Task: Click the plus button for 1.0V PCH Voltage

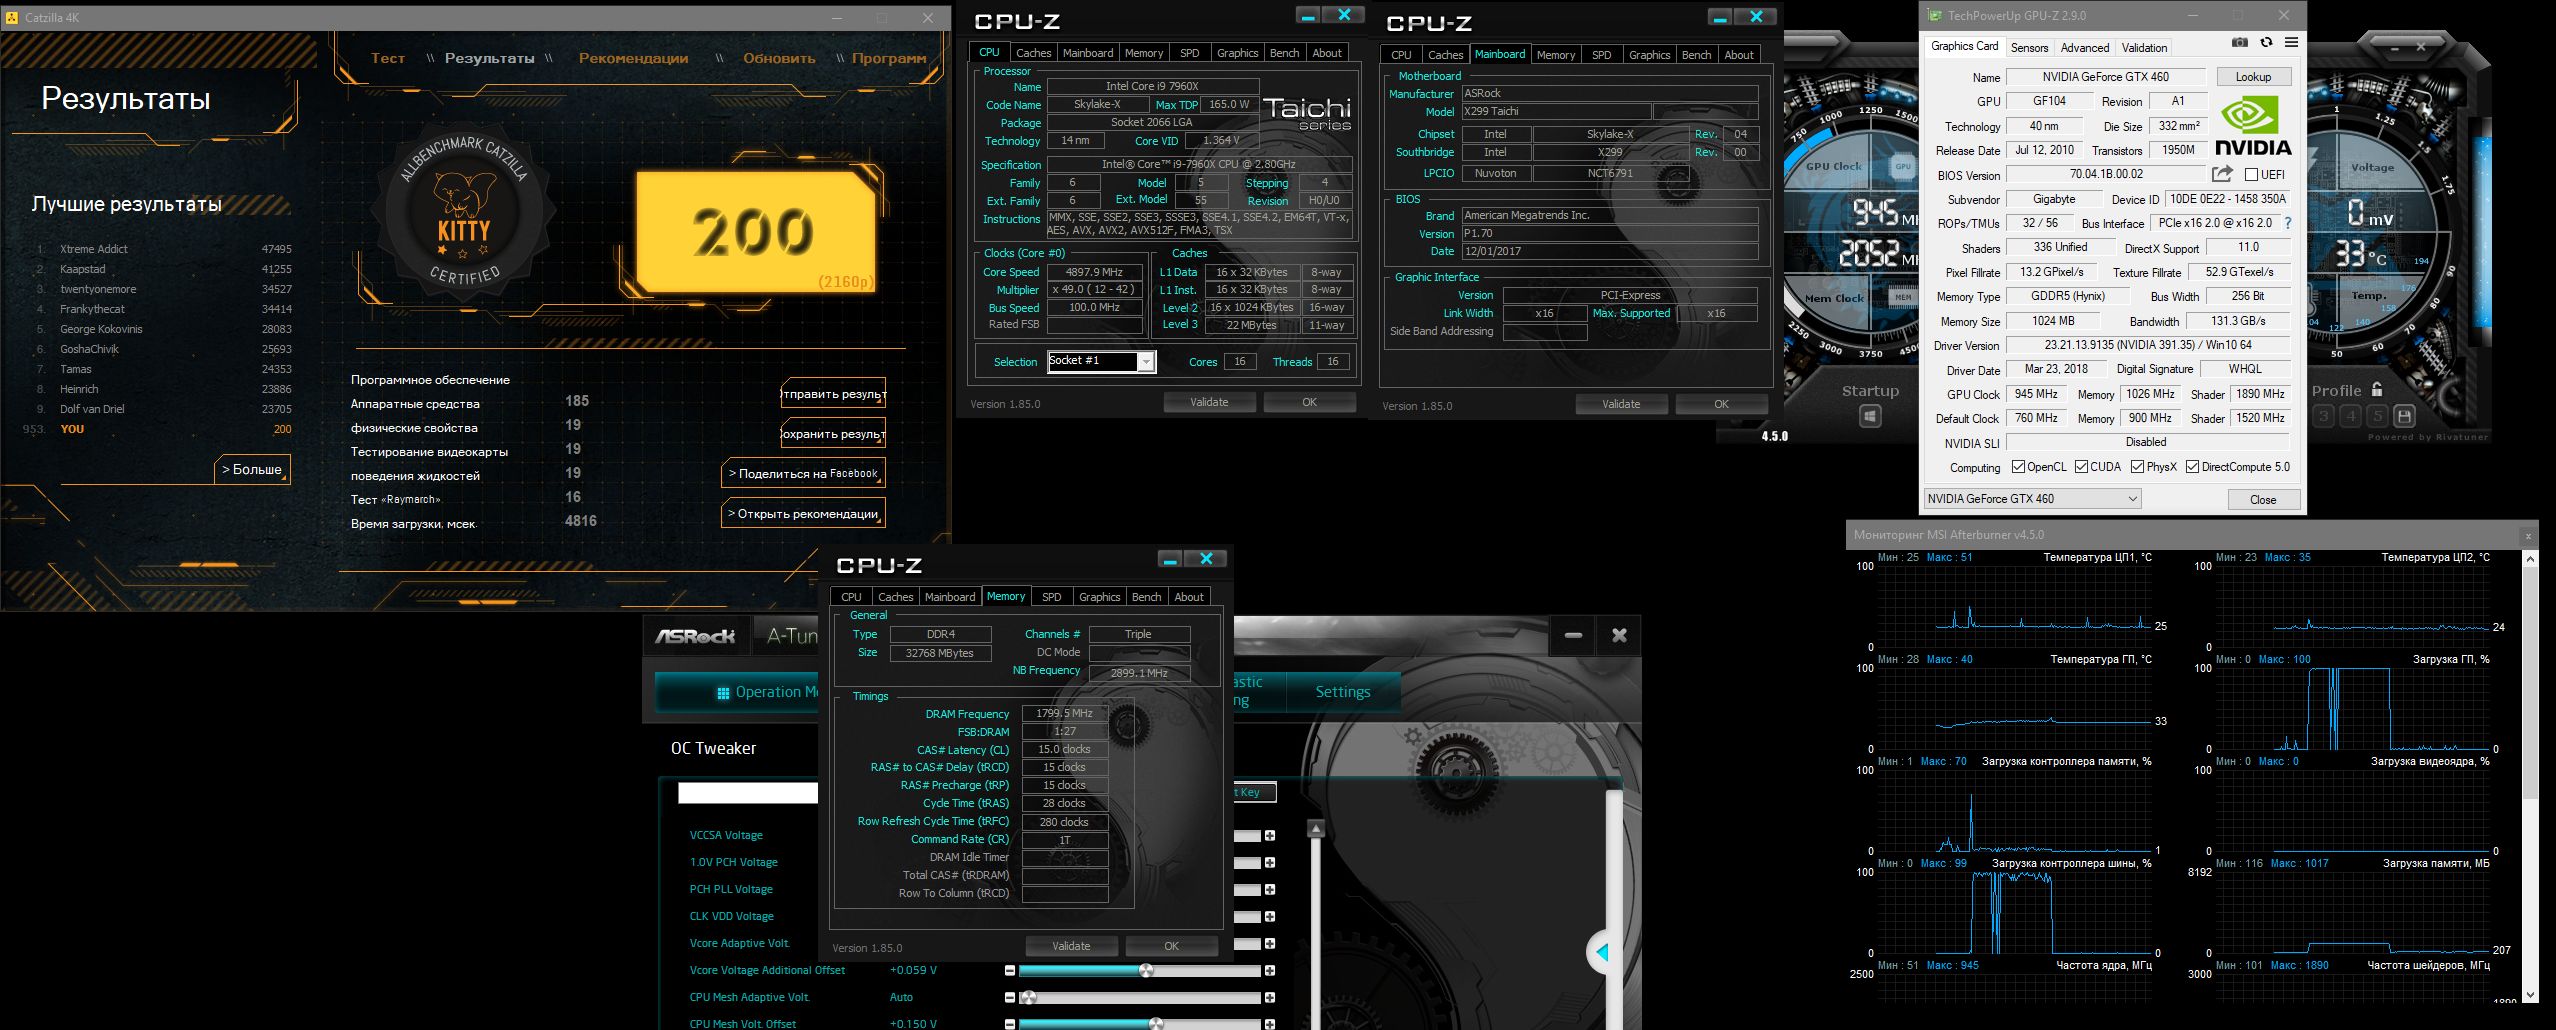Action: tap(1269, 863)
